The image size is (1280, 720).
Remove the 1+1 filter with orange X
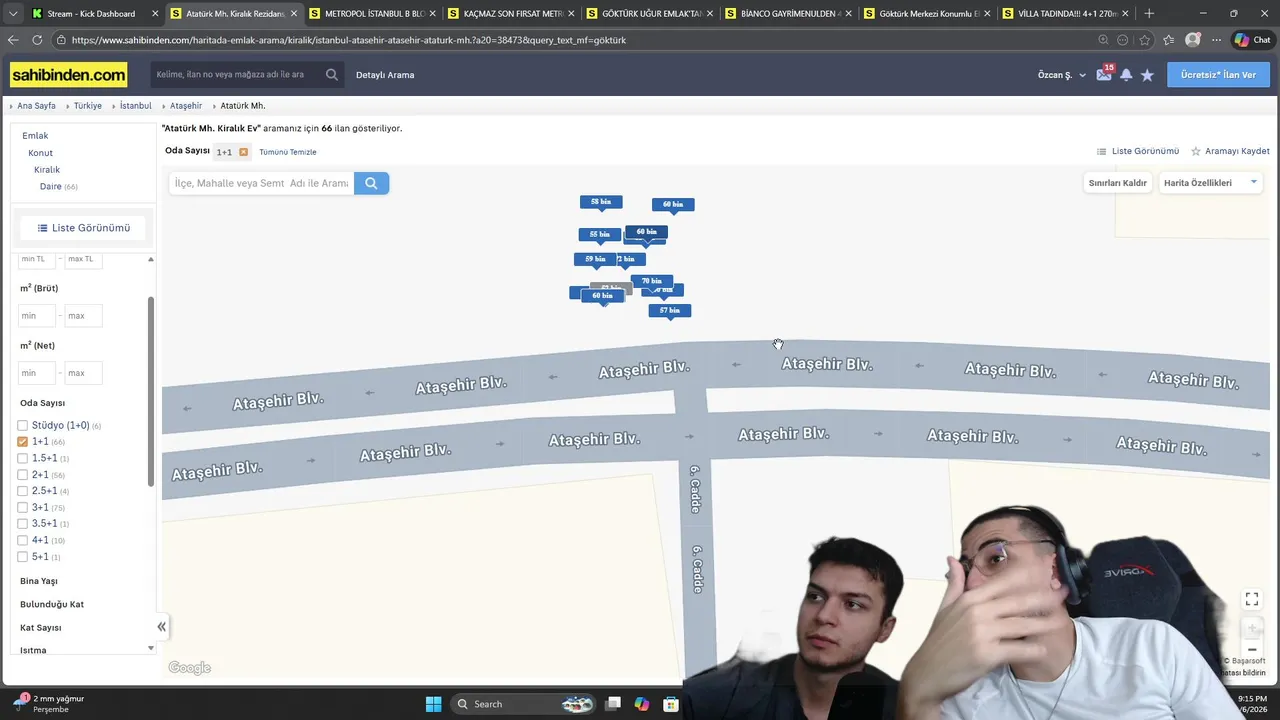click(x=243, y=152)
